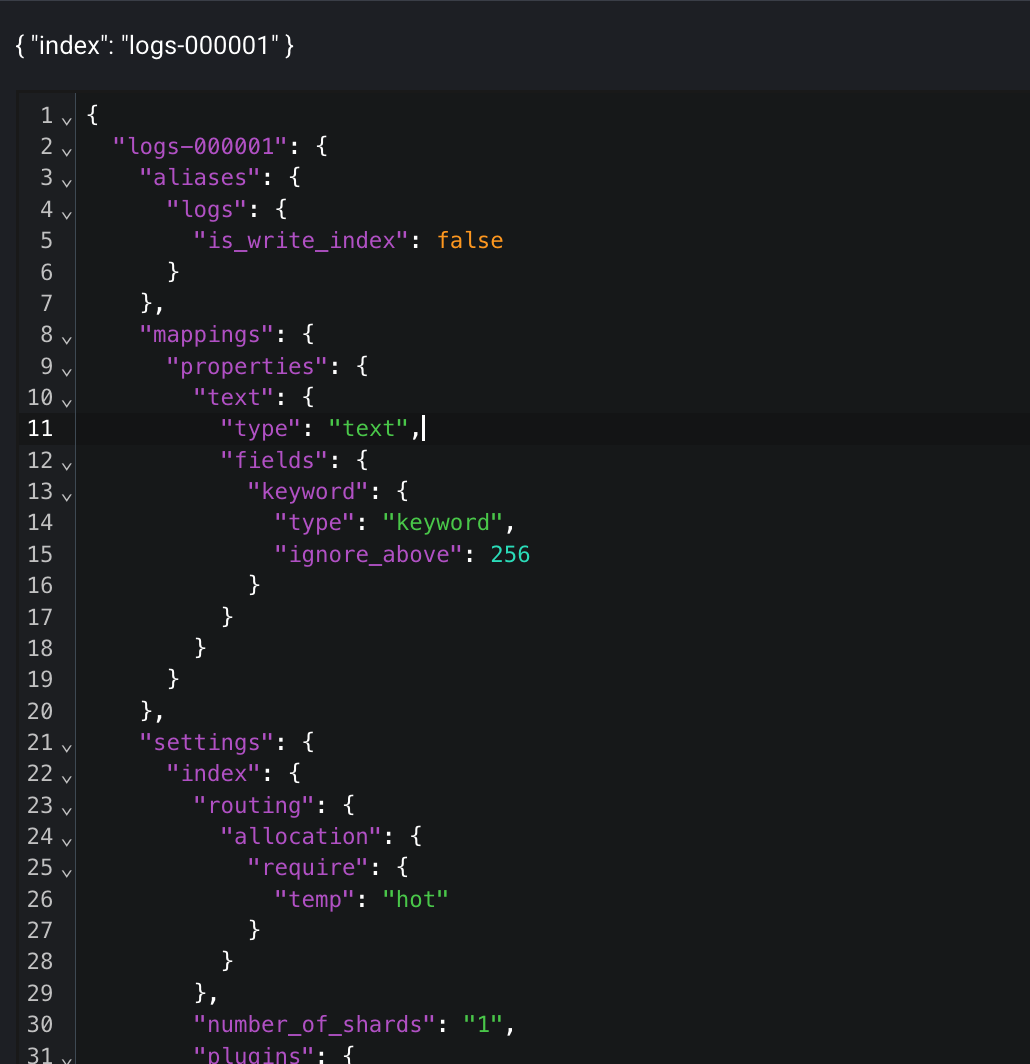
Task: Click line number 20 in the gutter
Action: point(40,711)
